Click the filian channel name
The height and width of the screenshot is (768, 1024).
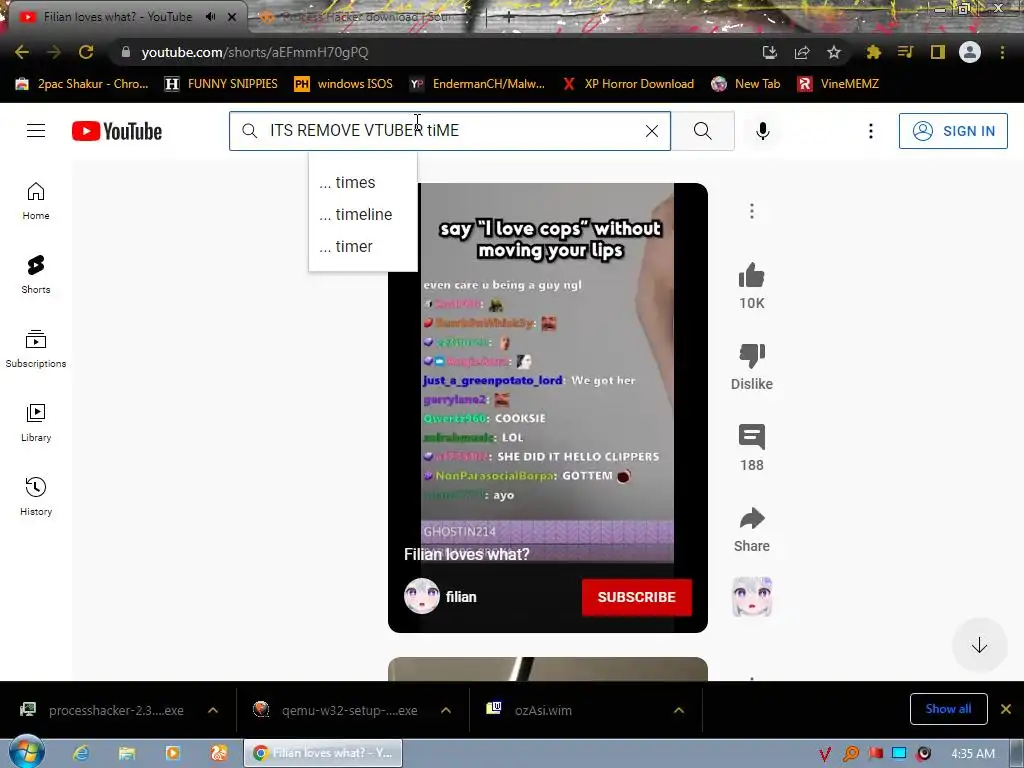click(461, 597)
